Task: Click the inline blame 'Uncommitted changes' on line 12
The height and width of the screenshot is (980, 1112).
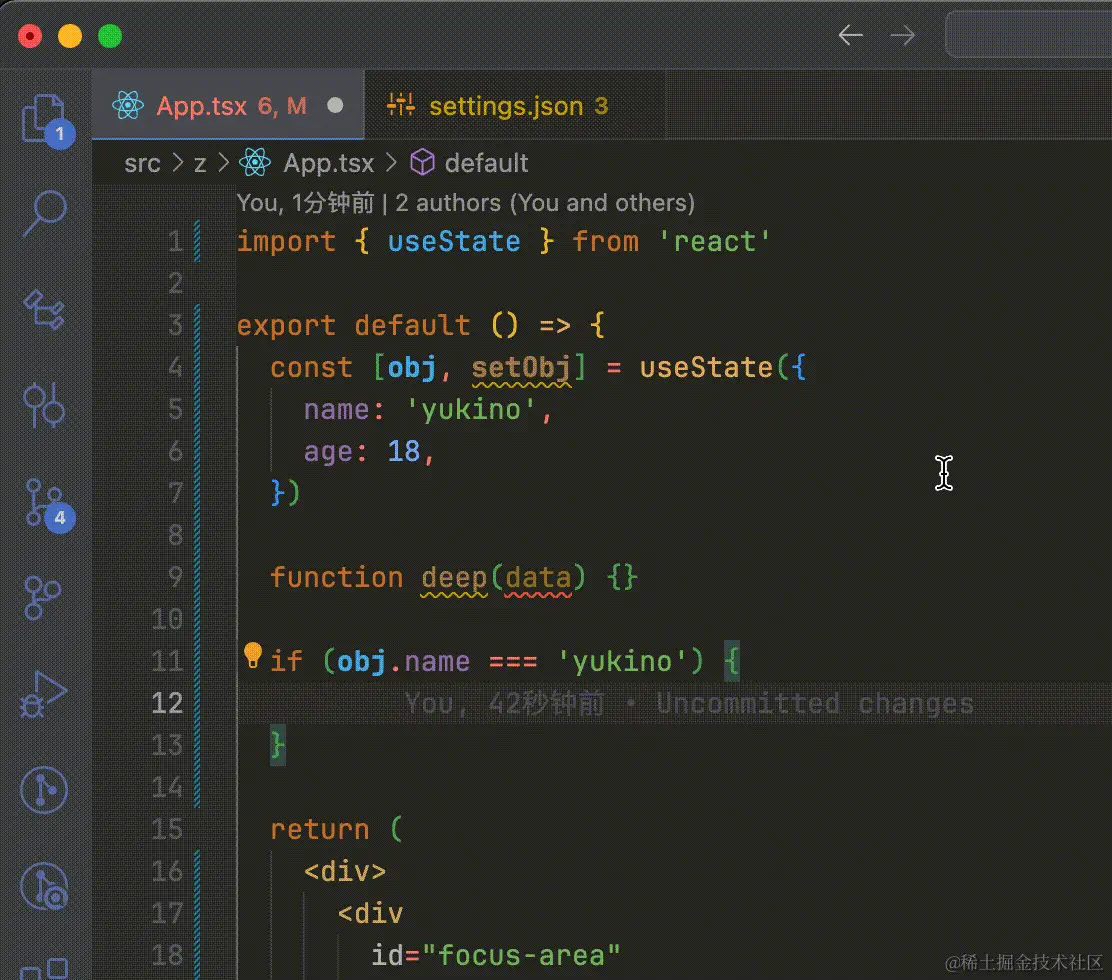Action: point(814,703)
